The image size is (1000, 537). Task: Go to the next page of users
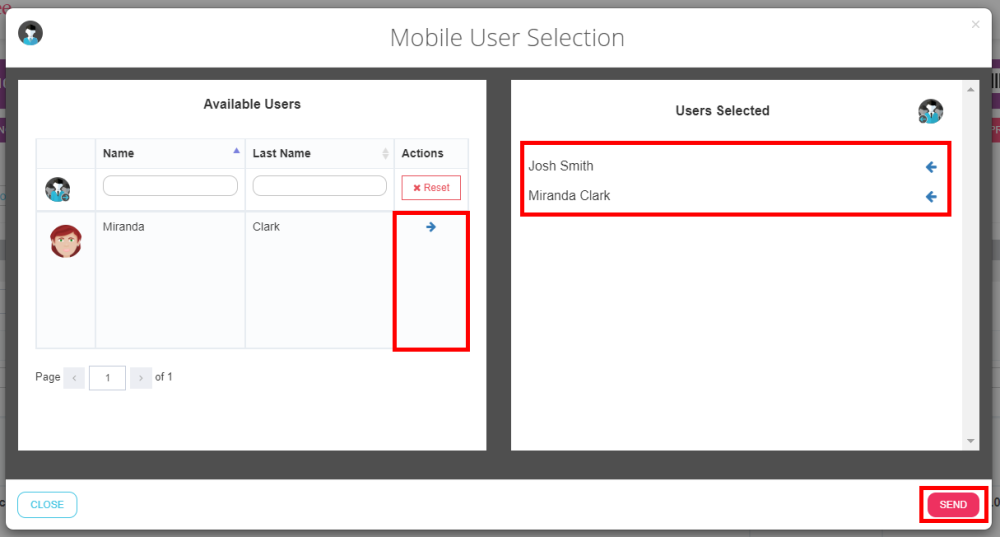coord(141,378)
